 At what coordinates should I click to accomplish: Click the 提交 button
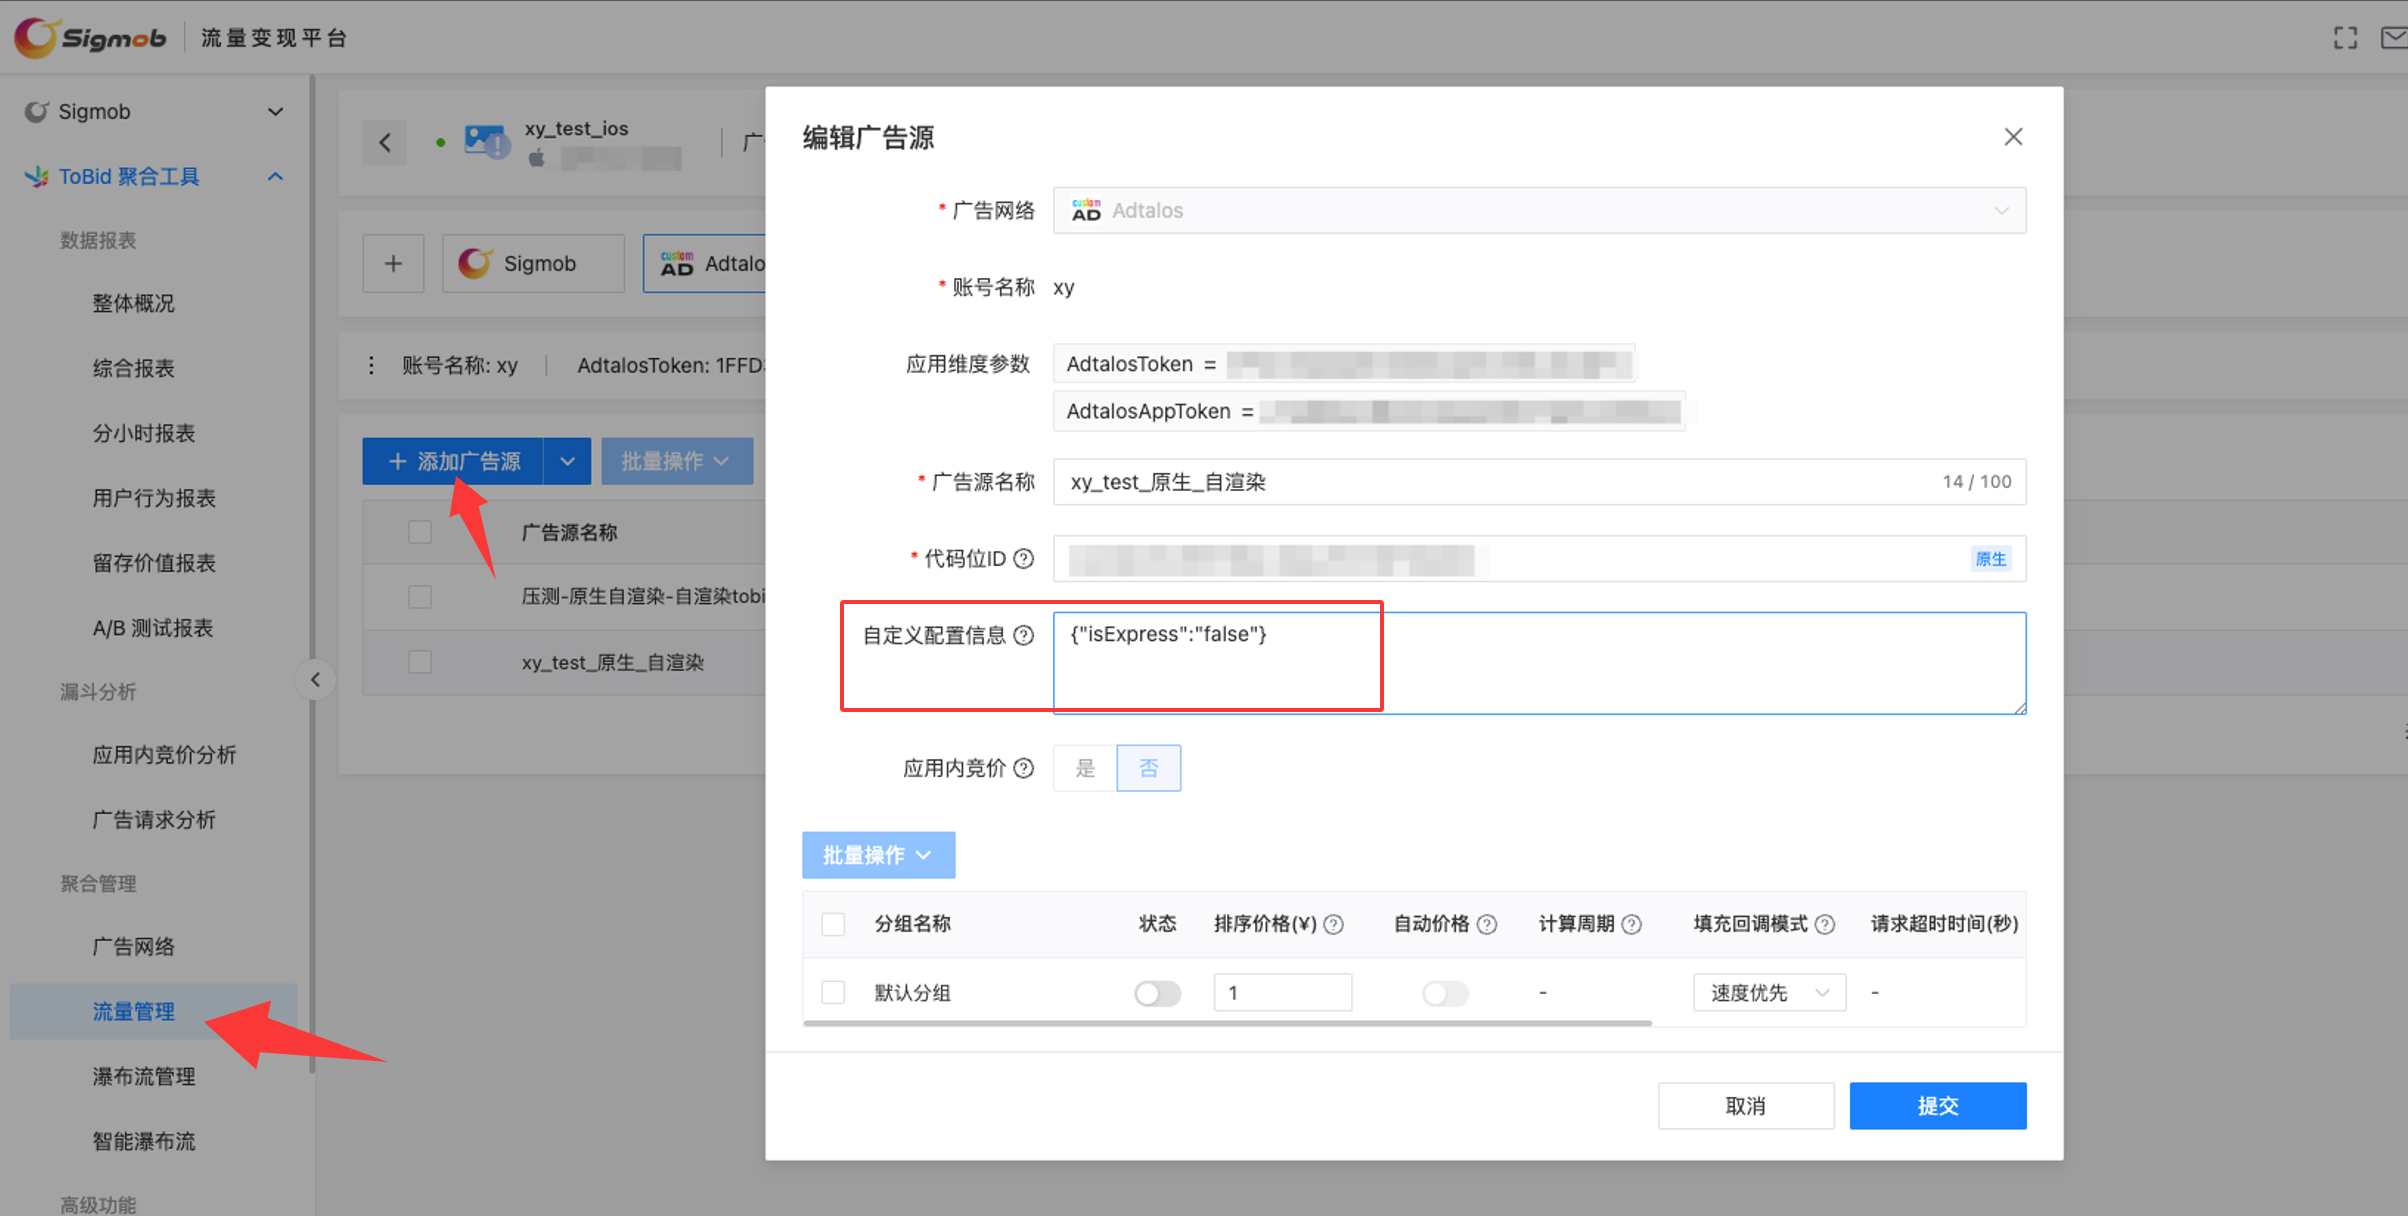(1938, 1106)
